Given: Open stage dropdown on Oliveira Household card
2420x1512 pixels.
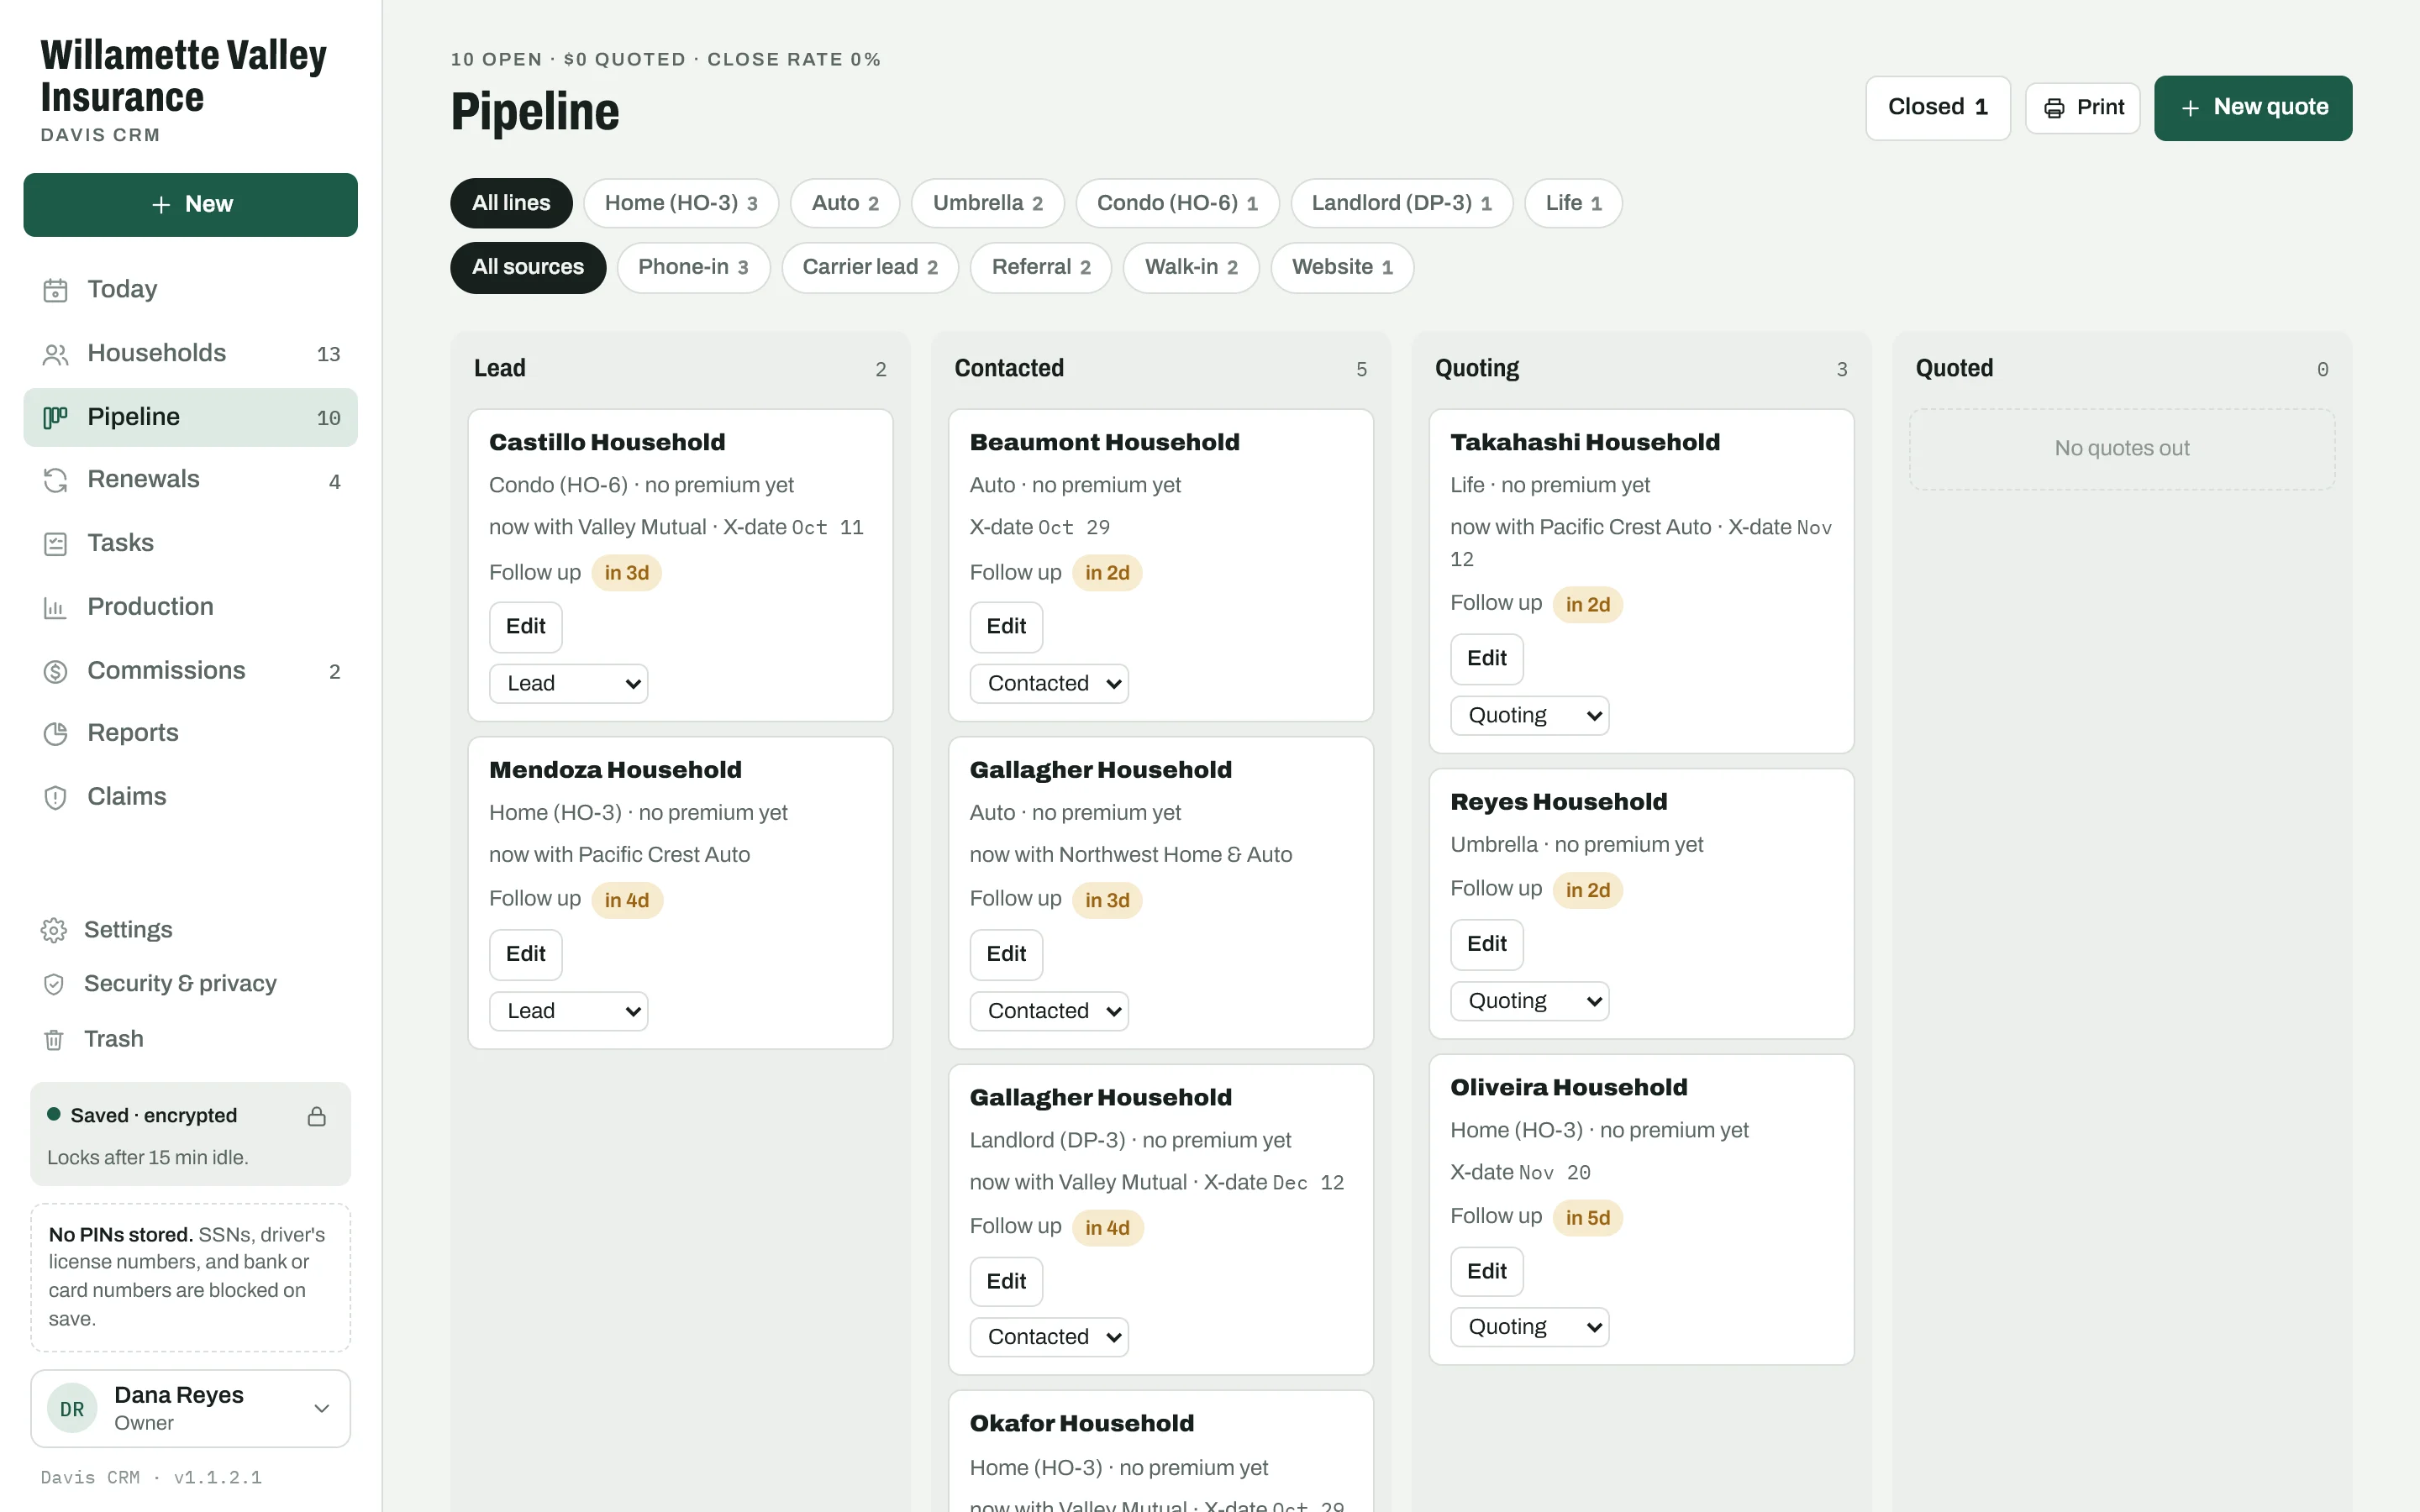Looking at the screenshot, I should (x=1530, y=1327).
